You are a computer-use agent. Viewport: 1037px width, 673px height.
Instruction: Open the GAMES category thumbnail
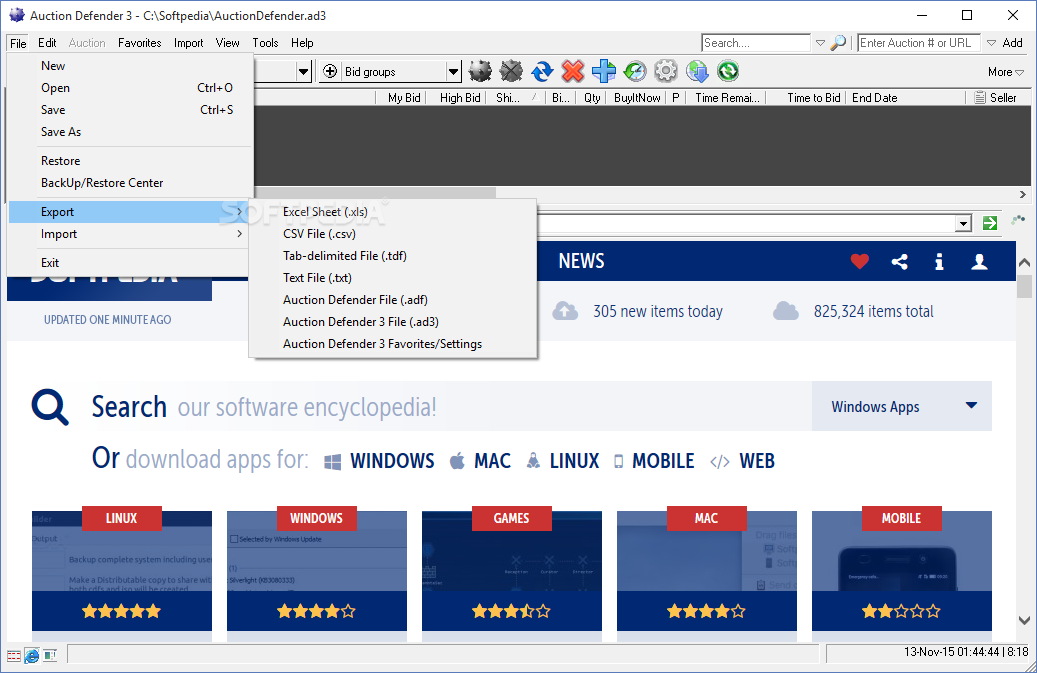click(x=512, y=570)
